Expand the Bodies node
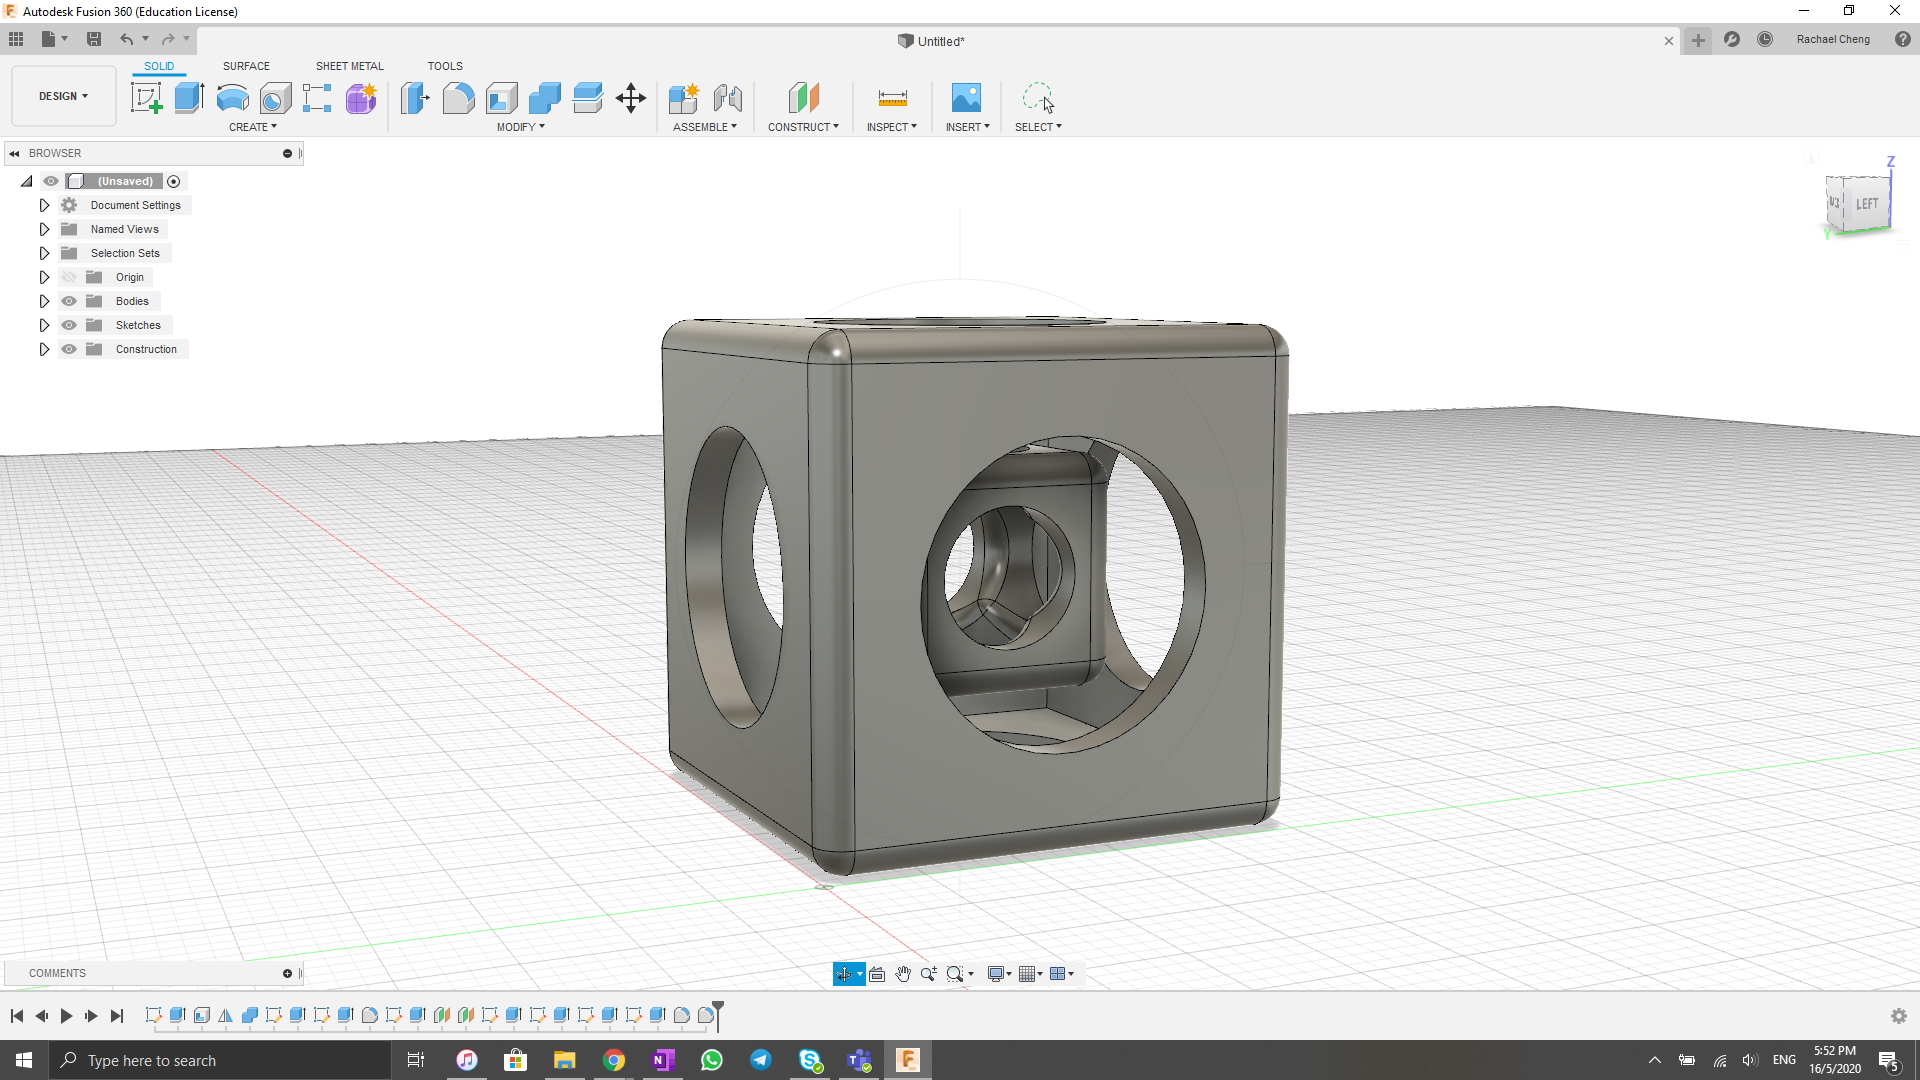This screenshot has width=1920, height=1080. (44, 301)
